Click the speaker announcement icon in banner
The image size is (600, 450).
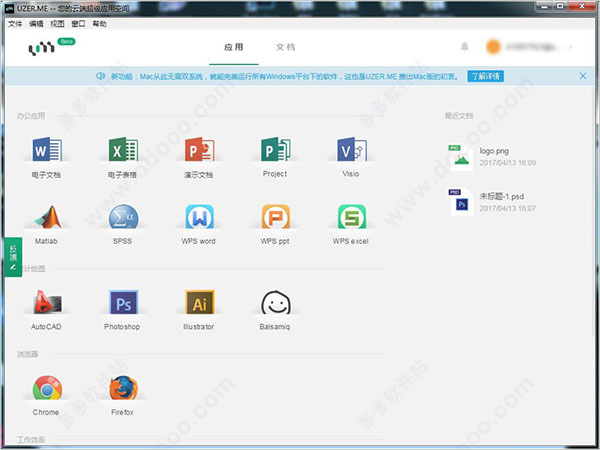click(100, 76)
